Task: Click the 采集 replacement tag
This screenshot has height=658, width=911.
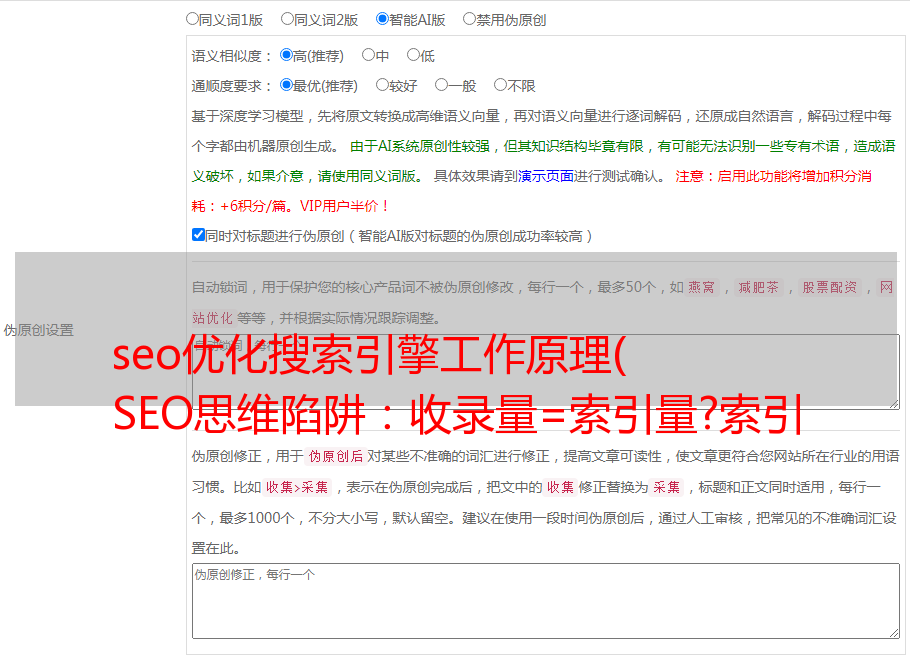Action: (666, 487)
